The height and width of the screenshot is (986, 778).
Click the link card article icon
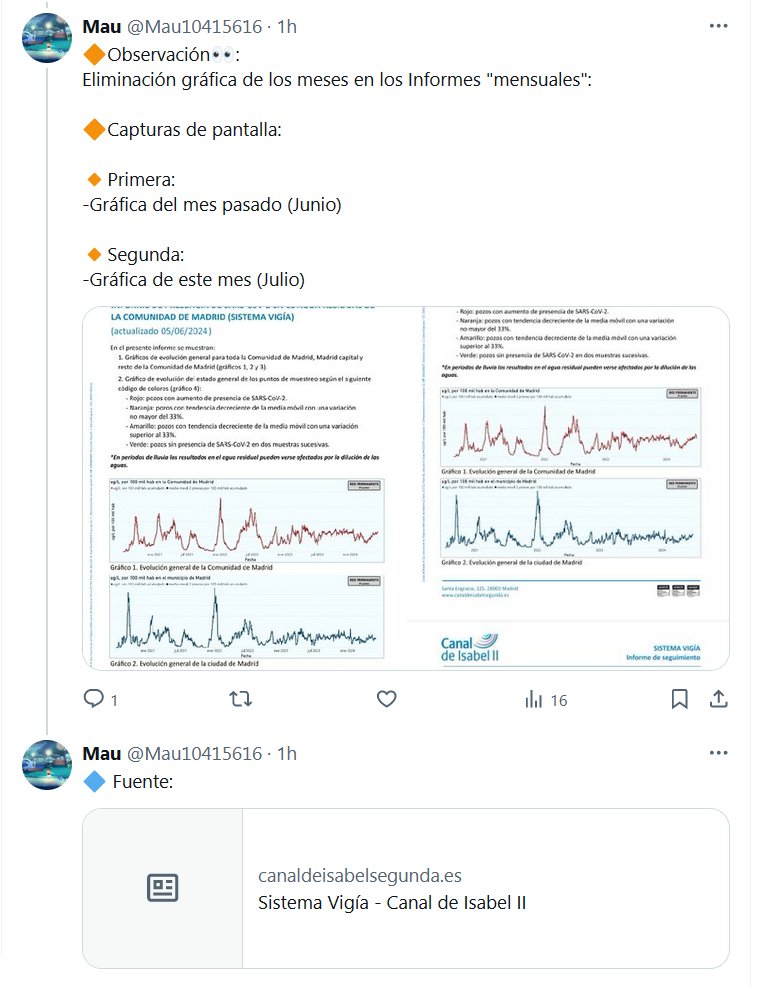pos(163,888)
